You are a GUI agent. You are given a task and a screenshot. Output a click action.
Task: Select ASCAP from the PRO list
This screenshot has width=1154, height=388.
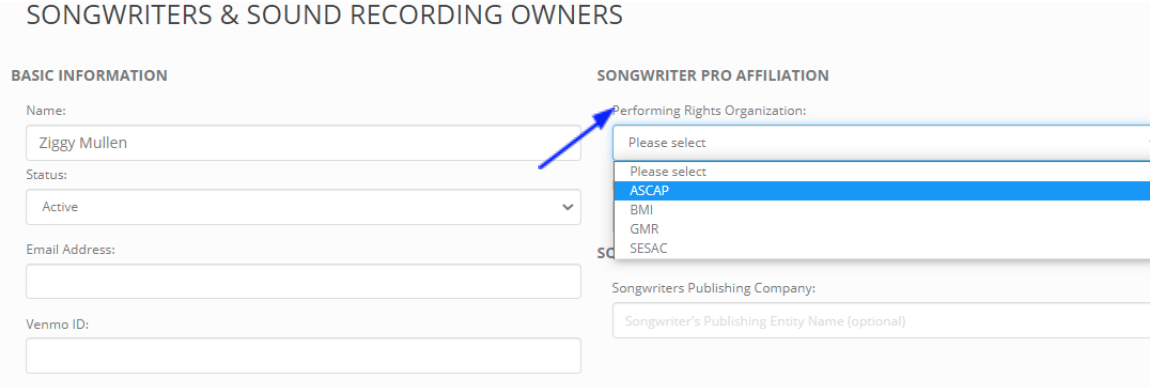point(882,191)
